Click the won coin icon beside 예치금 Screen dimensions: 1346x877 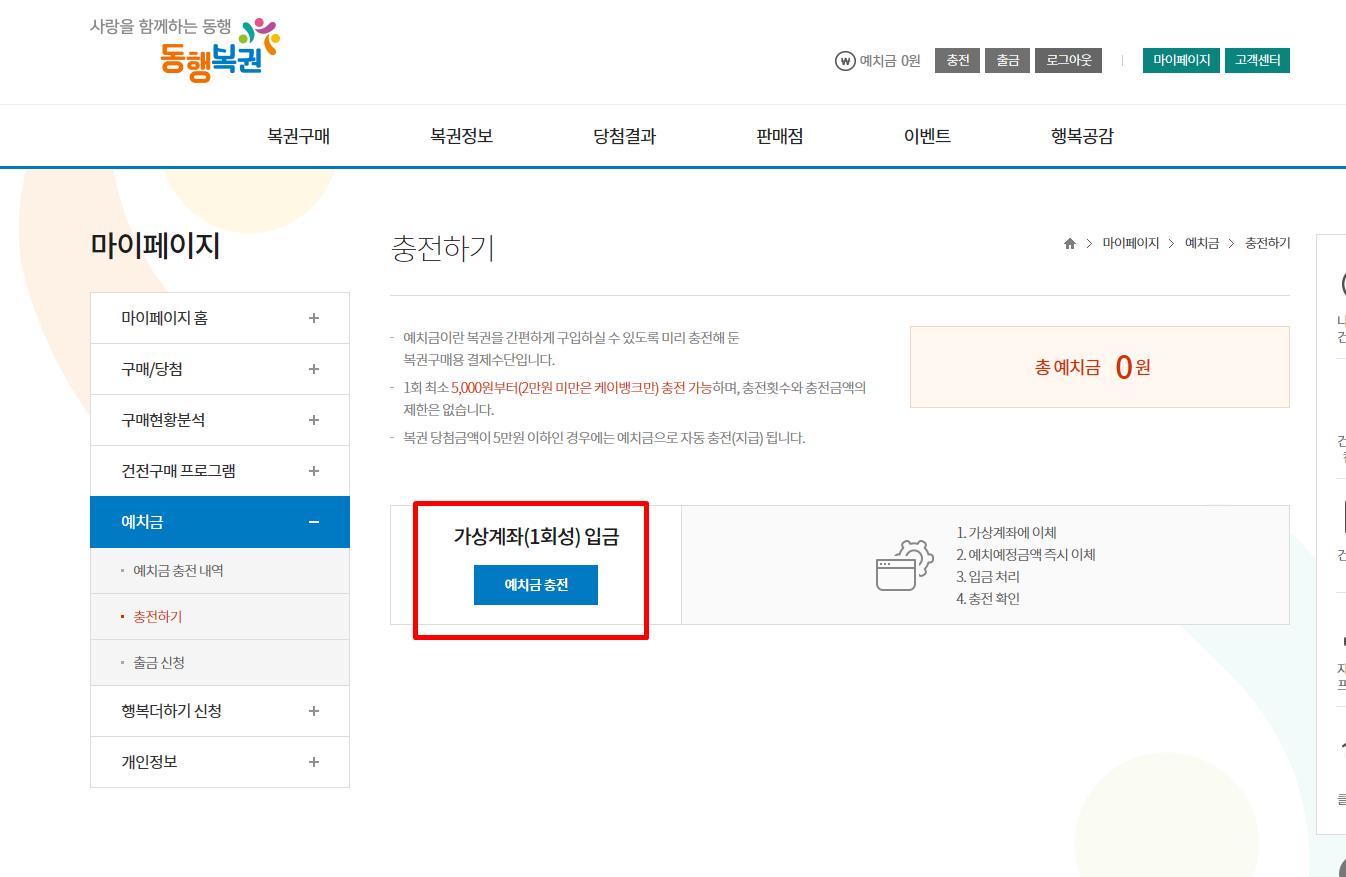(845, 61)
